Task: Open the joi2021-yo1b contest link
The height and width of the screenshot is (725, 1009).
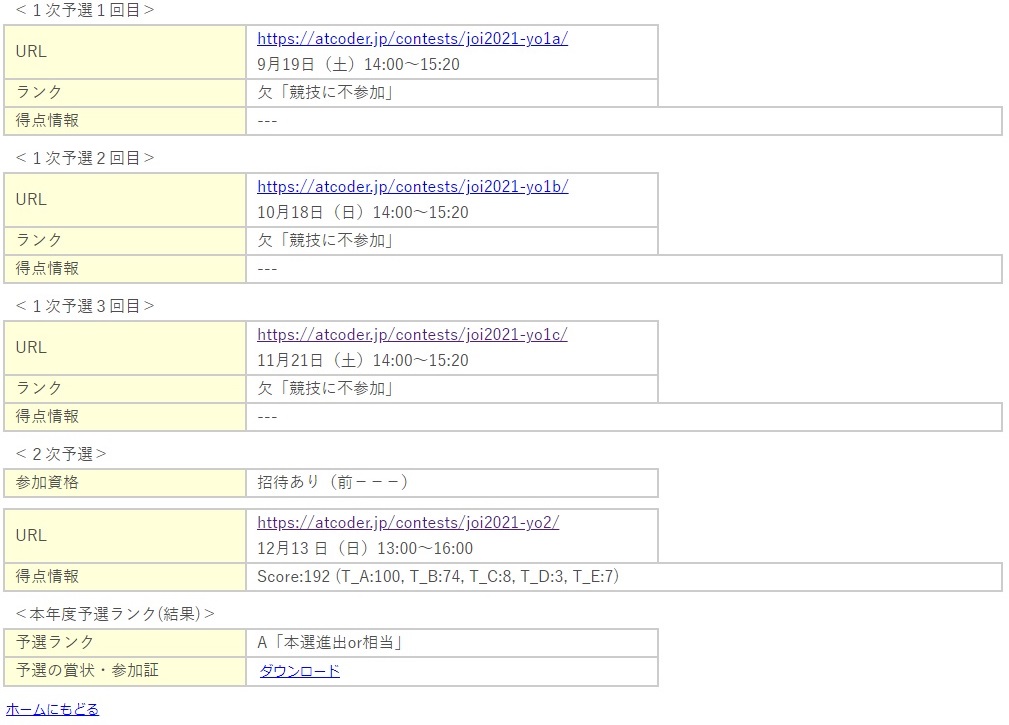Action: (411, 186)
